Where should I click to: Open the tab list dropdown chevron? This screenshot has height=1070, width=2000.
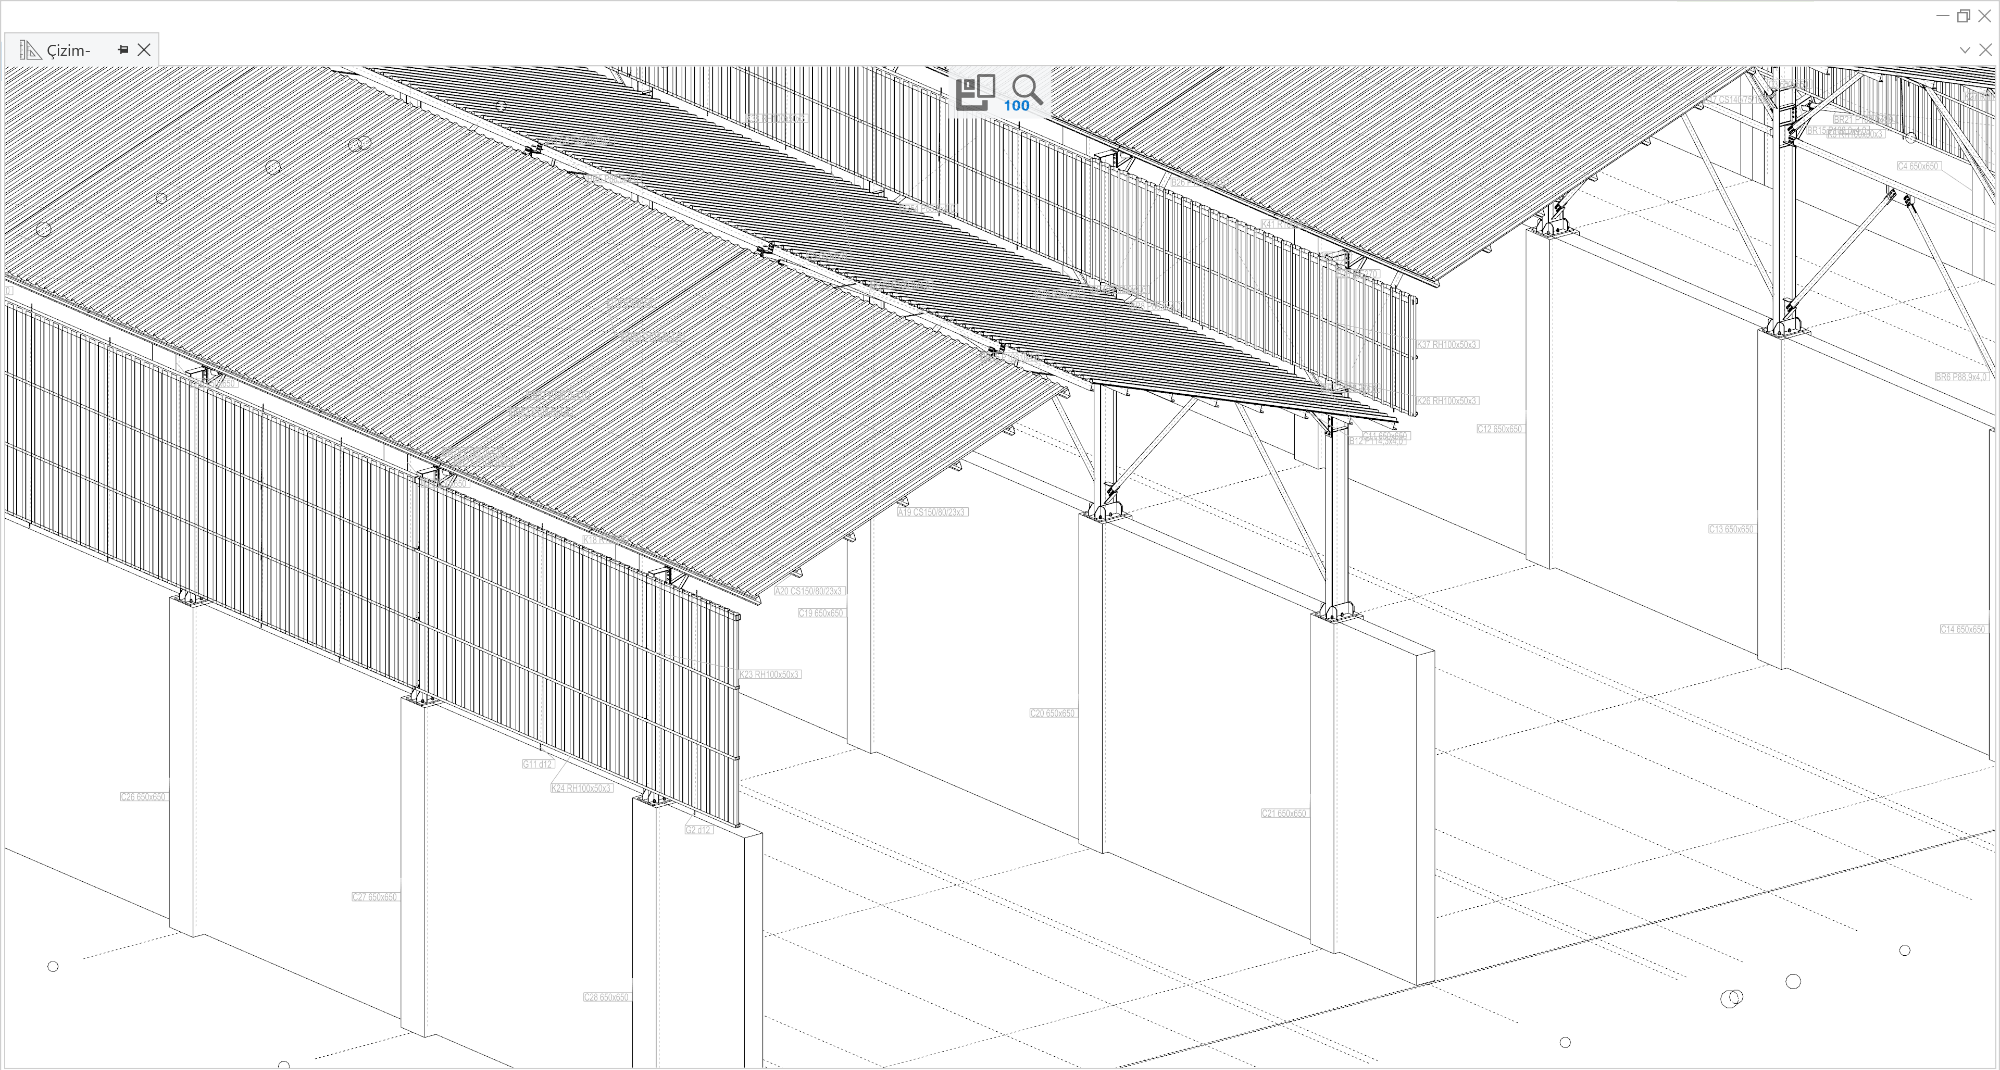pyautogui.click(x=1964, y=49)
